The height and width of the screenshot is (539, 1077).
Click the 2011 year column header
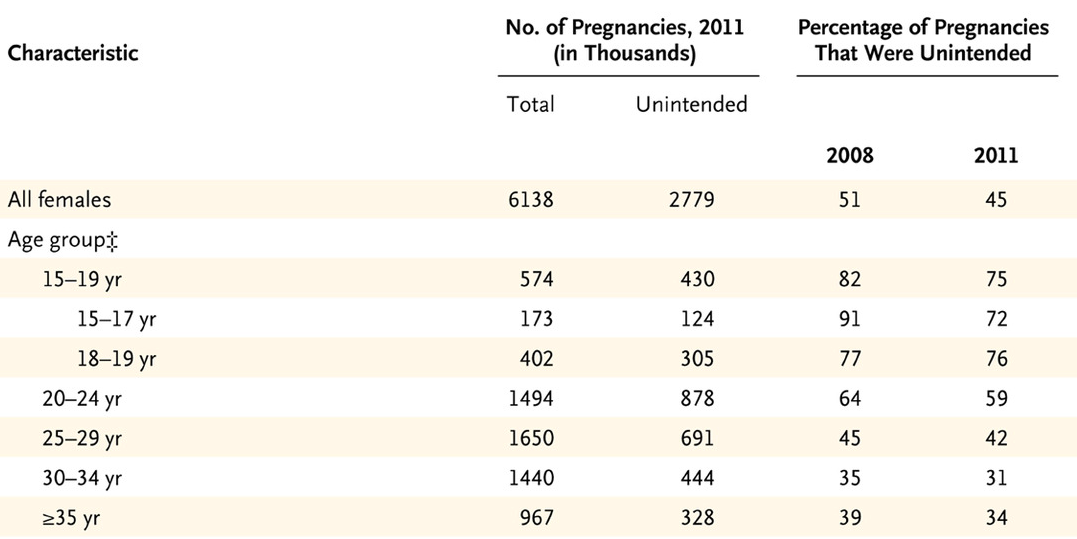[994, 155]
